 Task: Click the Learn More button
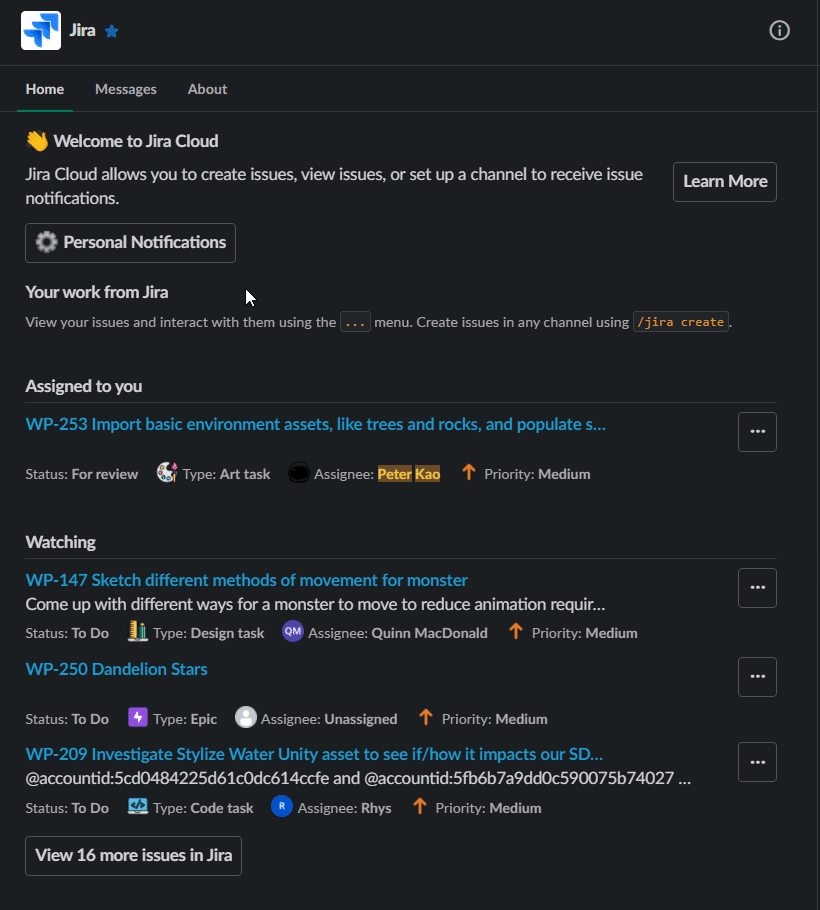point(724,182)
